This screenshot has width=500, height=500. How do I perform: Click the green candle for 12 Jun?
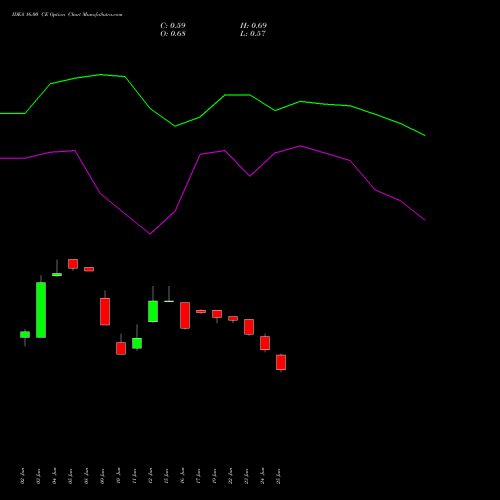(153, 311)
